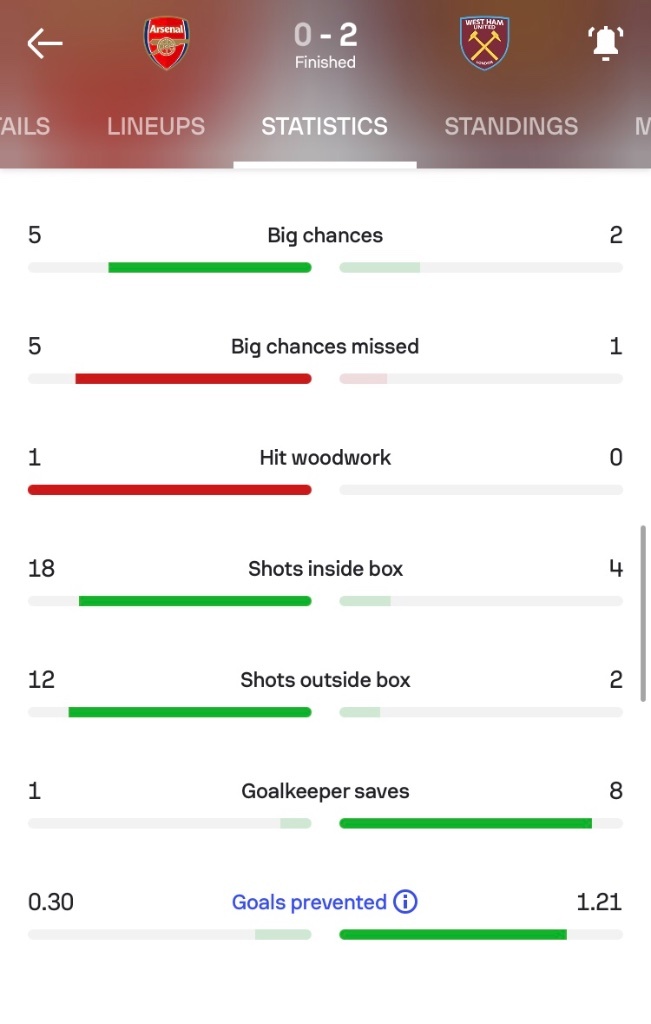Toggle match notifications bell
Screen dimensions: 651x1024
(x=605, y=43)
